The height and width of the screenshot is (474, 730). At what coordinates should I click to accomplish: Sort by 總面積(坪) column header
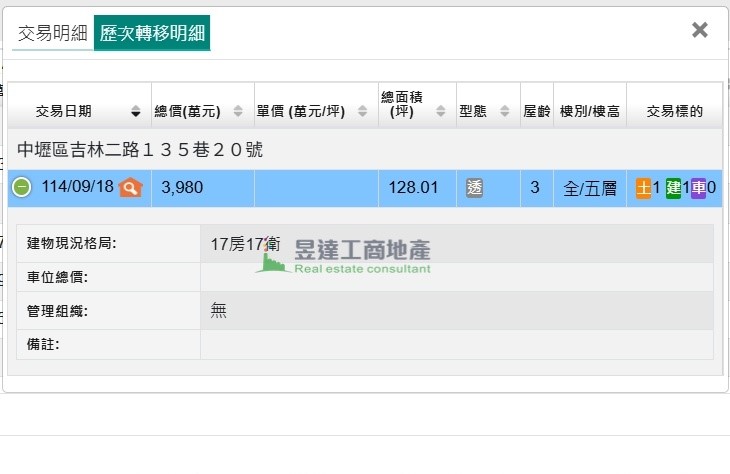point(412,104)
